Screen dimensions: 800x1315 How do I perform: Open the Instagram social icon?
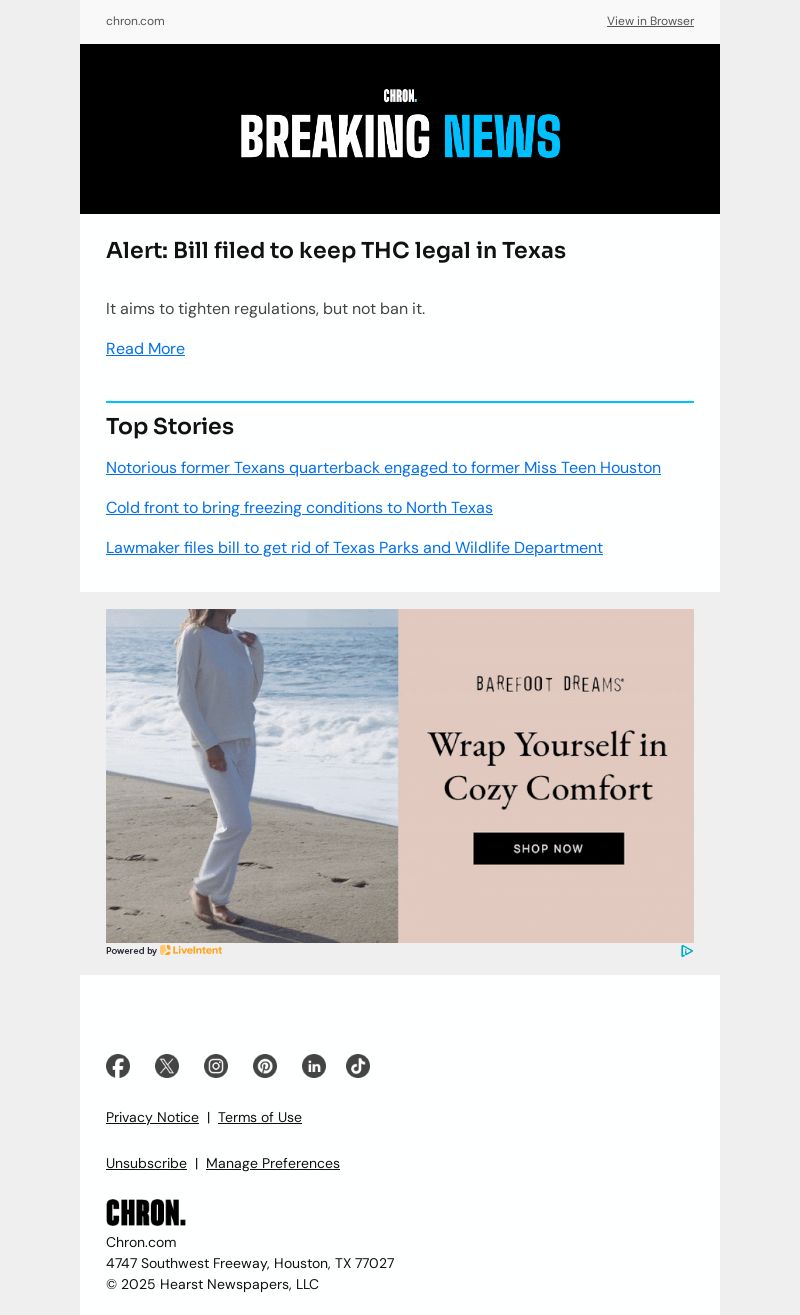(216, 1066)
